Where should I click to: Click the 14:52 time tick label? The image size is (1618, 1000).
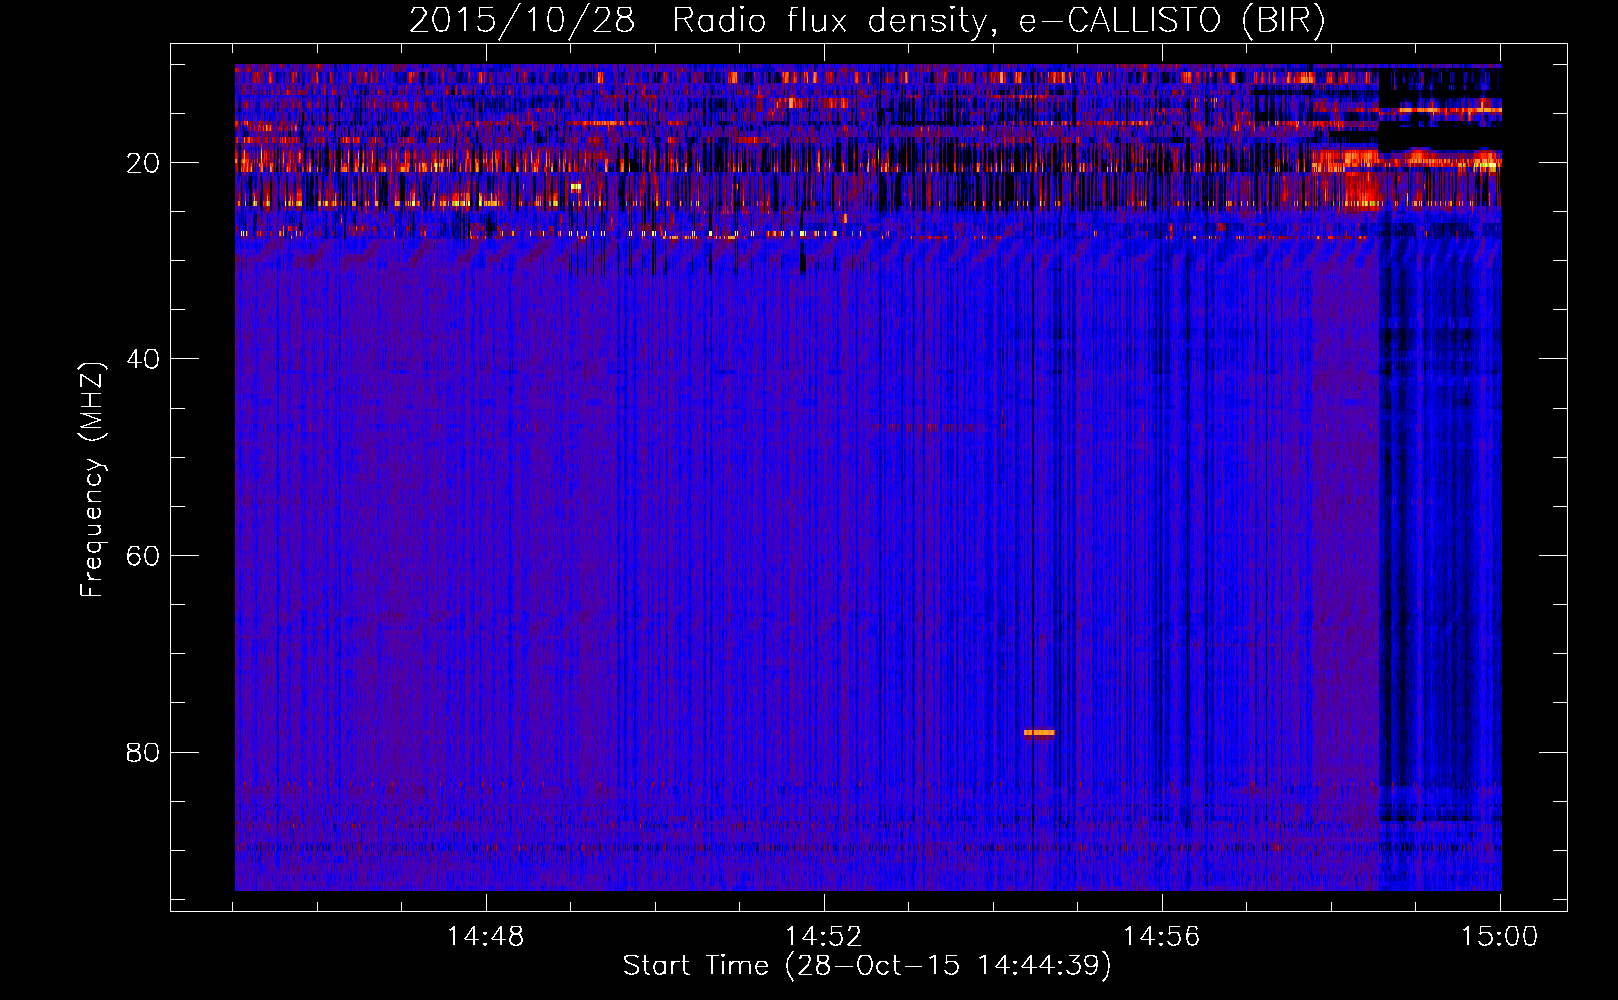(x=823, y=937)
